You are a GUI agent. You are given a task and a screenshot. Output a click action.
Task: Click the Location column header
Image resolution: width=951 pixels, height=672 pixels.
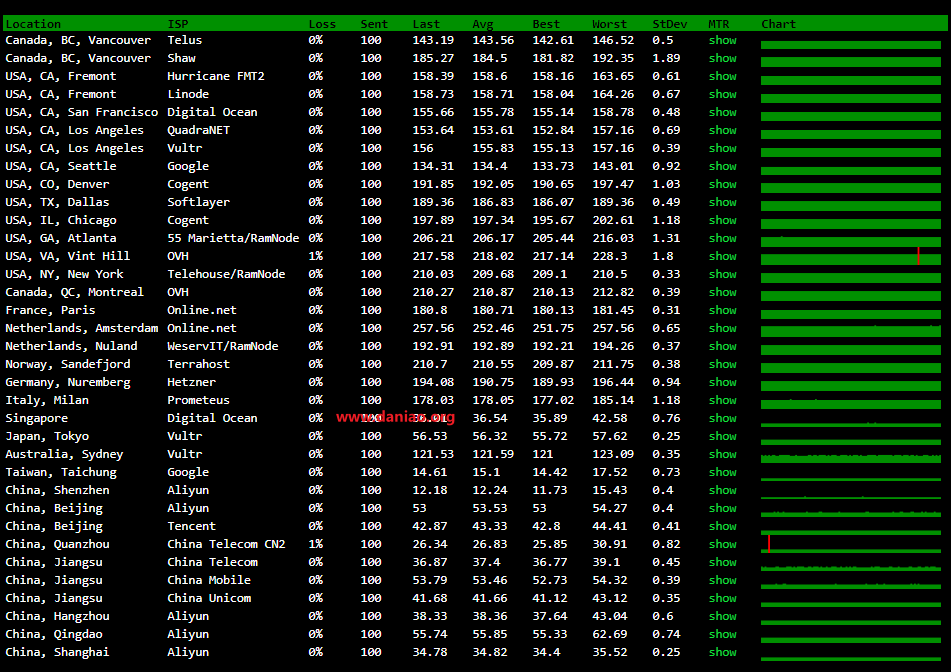click(33, 24)
